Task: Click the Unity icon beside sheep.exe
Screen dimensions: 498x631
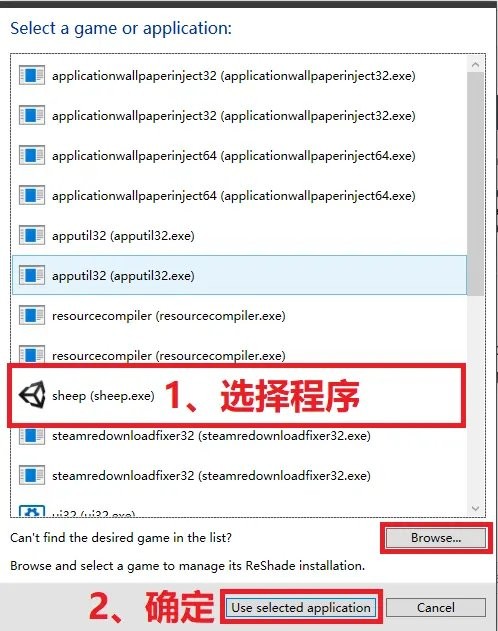Action: pyautogui.click(x=32, y=395)
